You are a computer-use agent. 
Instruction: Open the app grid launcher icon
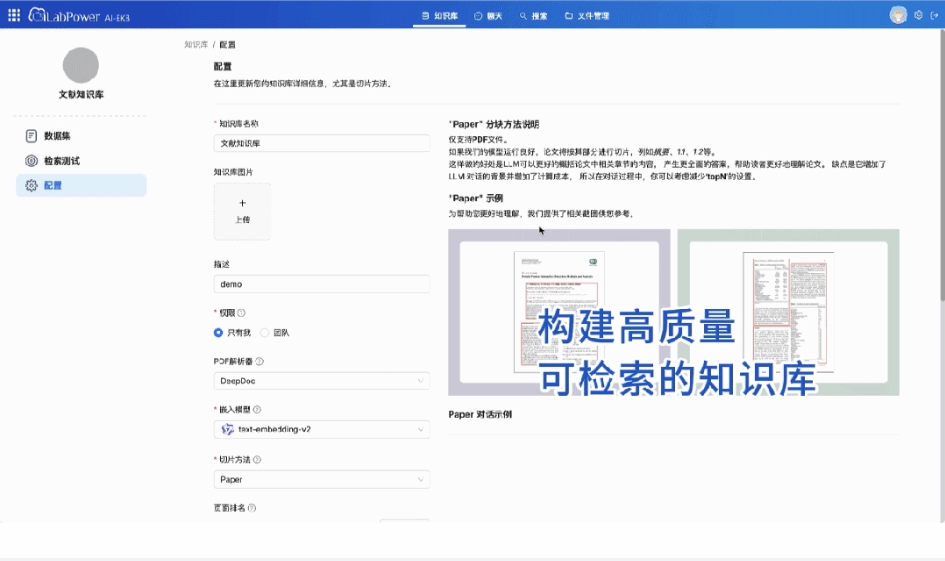coord(14,16)
